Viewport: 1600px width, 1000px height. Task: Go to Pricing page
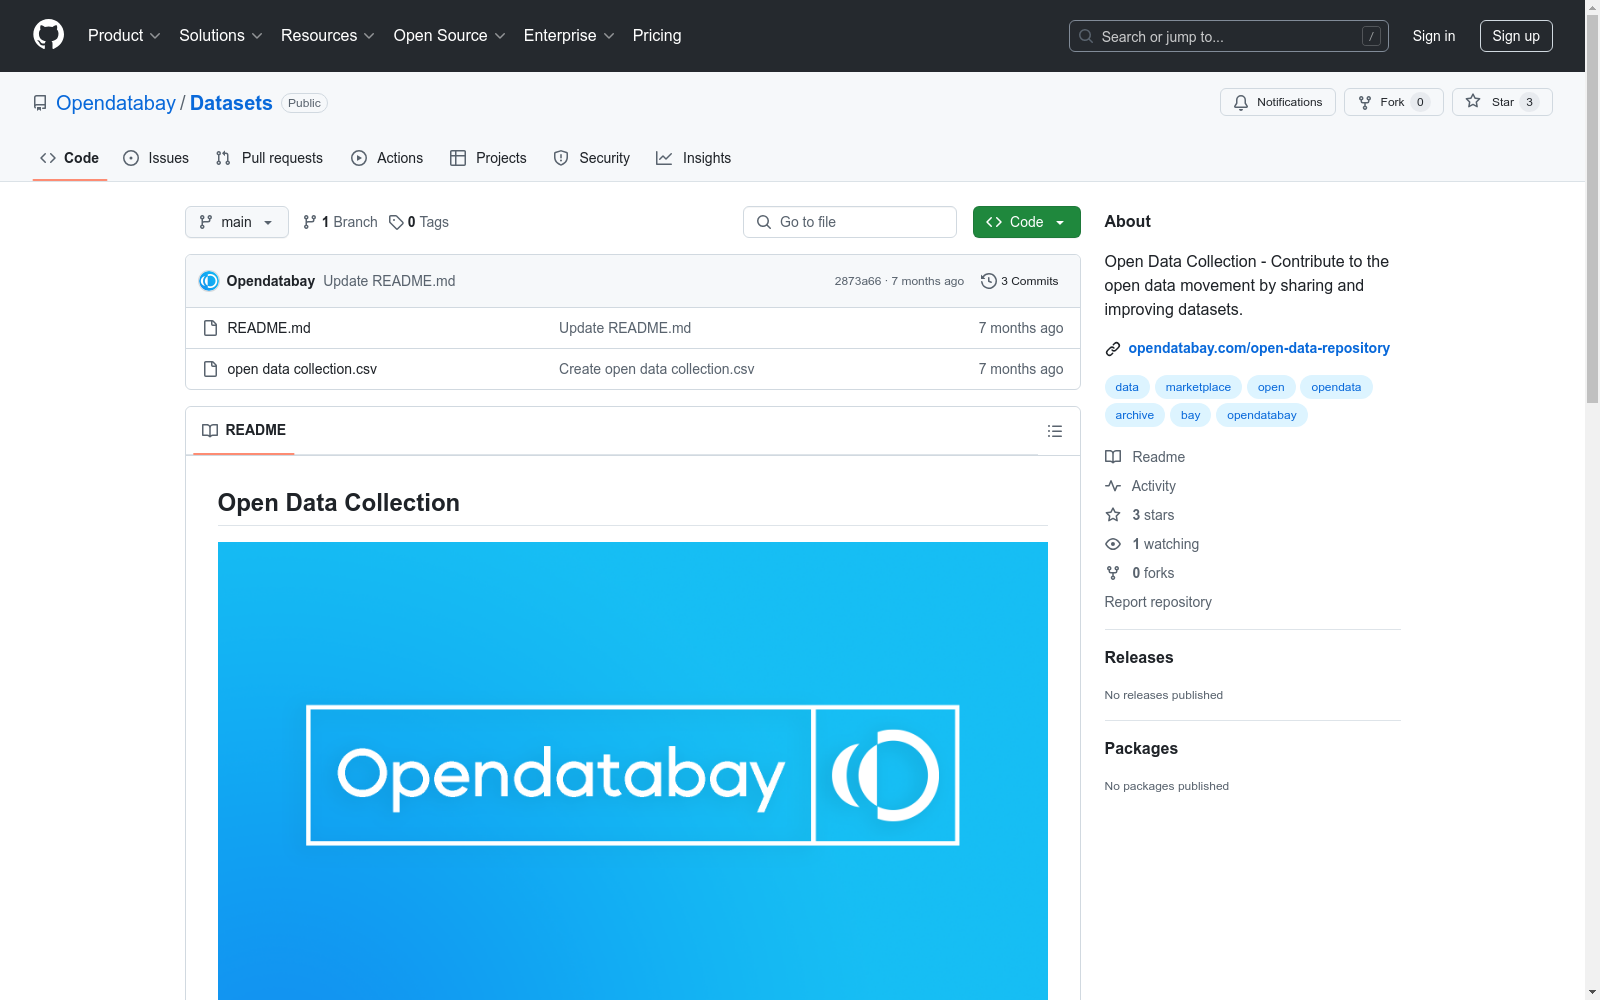[x=657, y=36]
